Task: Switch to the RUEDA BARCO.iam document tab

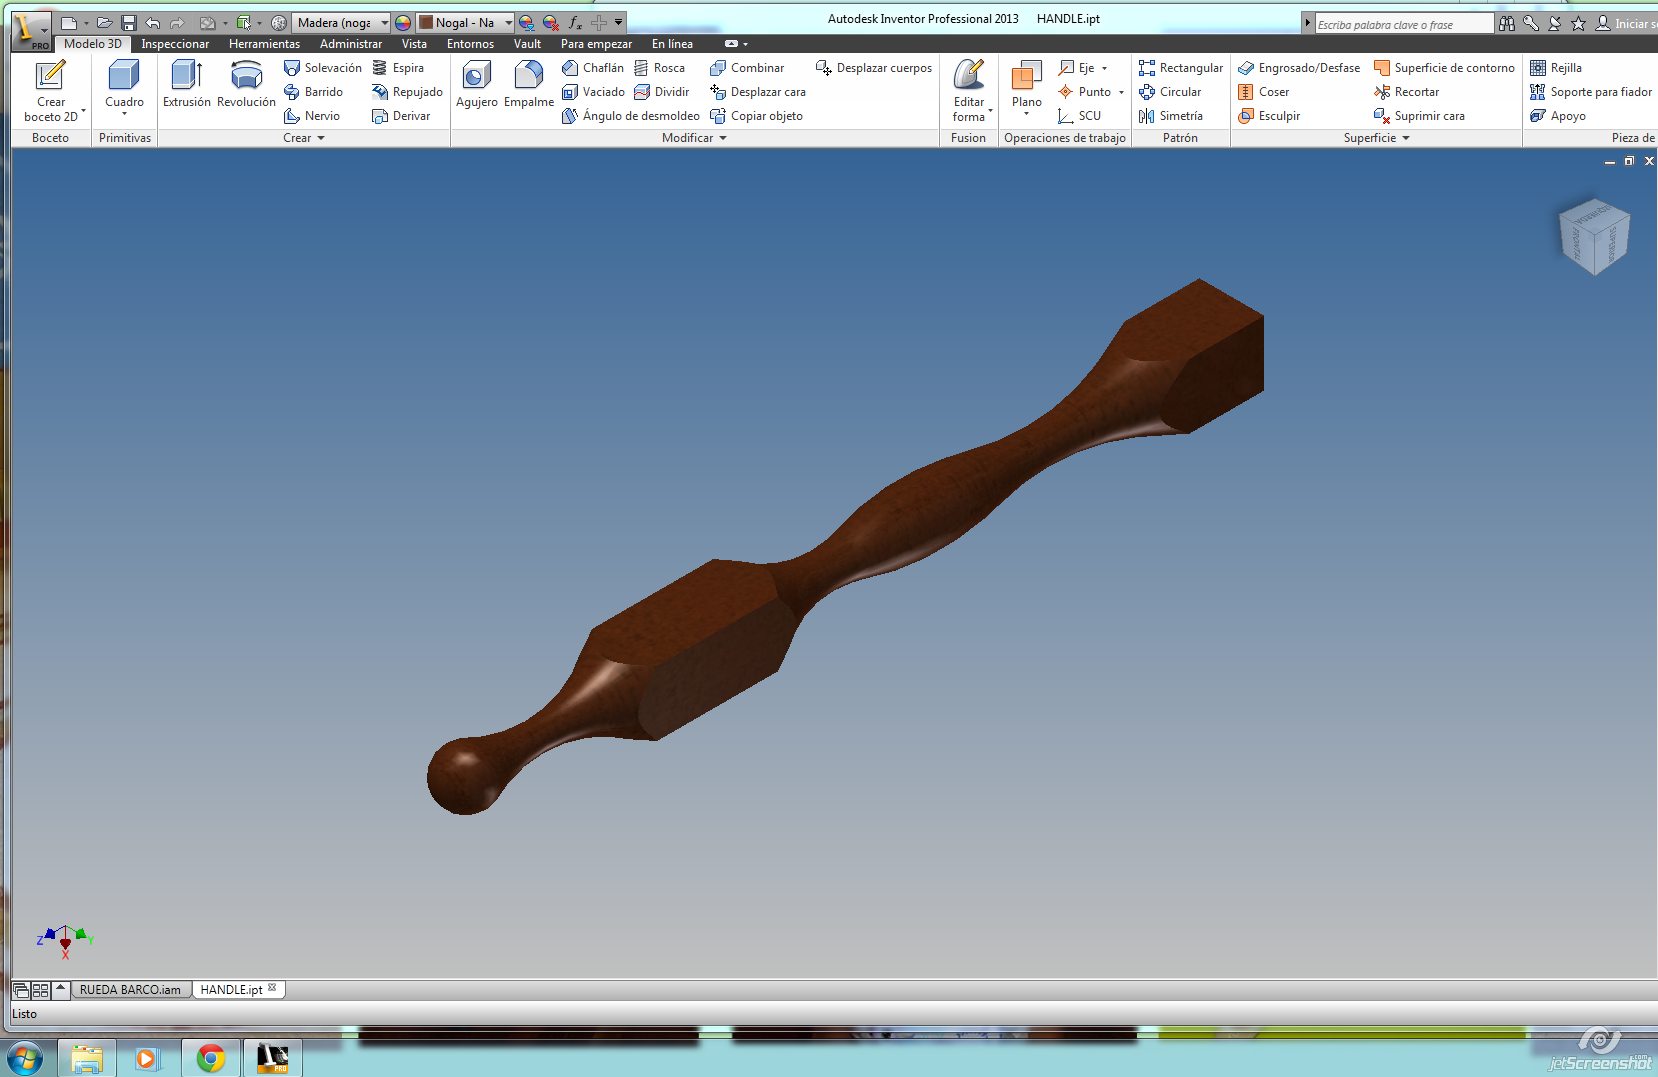Action: 130,990
